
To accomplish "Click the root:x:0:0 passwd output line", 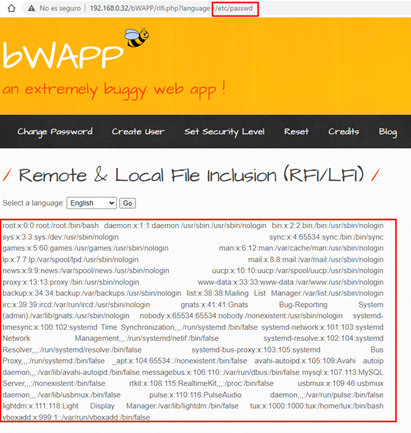I will tap(51, 226).
